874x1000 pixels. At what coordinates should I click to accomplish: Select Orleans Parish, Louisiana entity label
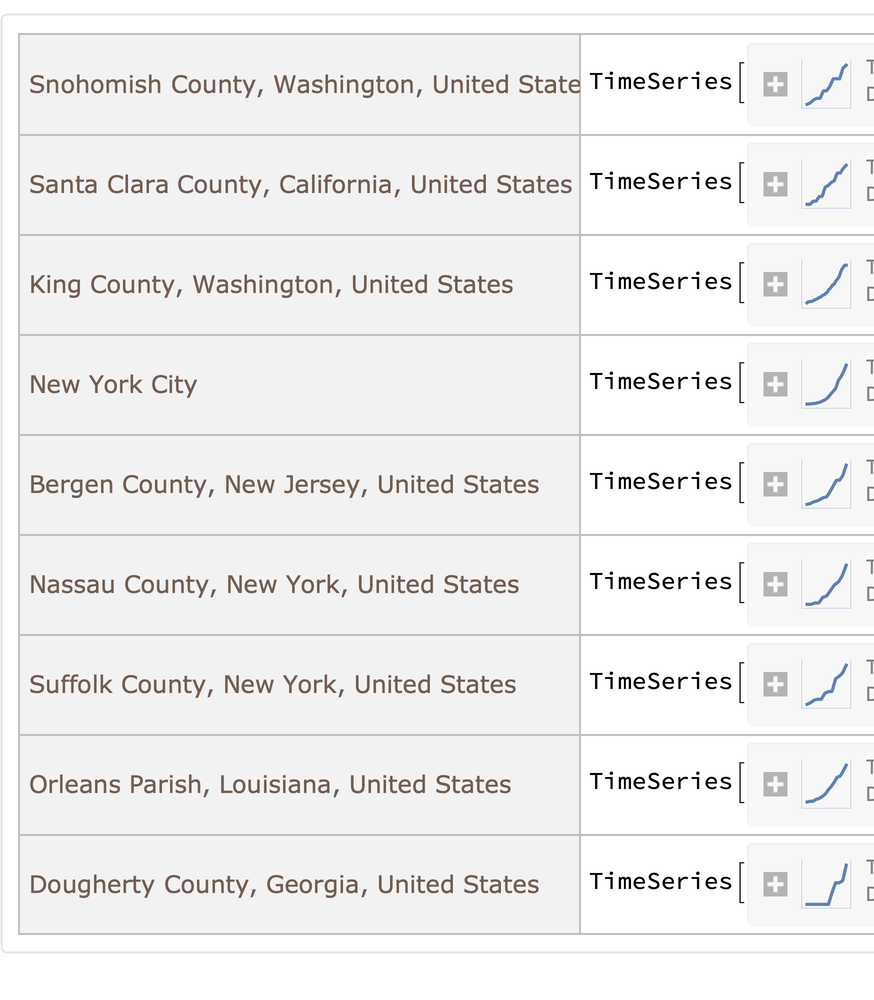pos(270,785)
